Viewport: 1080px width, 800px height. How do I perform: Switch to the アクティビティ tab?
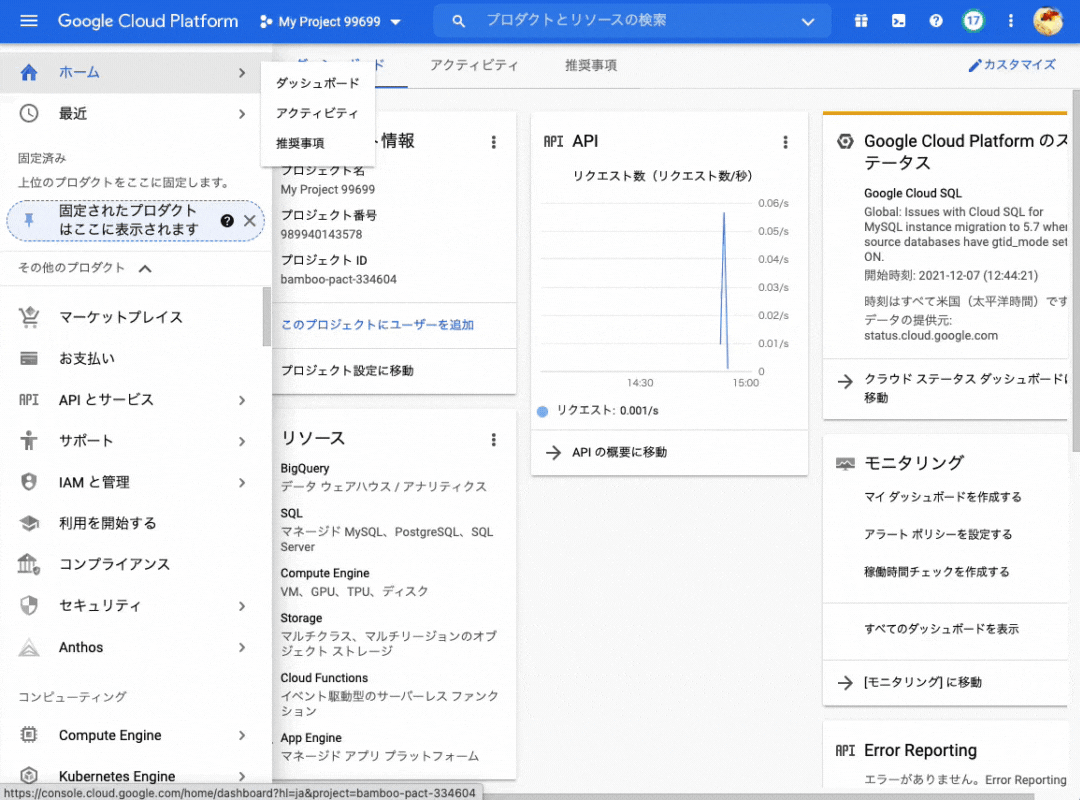click(x=474, y=65)
